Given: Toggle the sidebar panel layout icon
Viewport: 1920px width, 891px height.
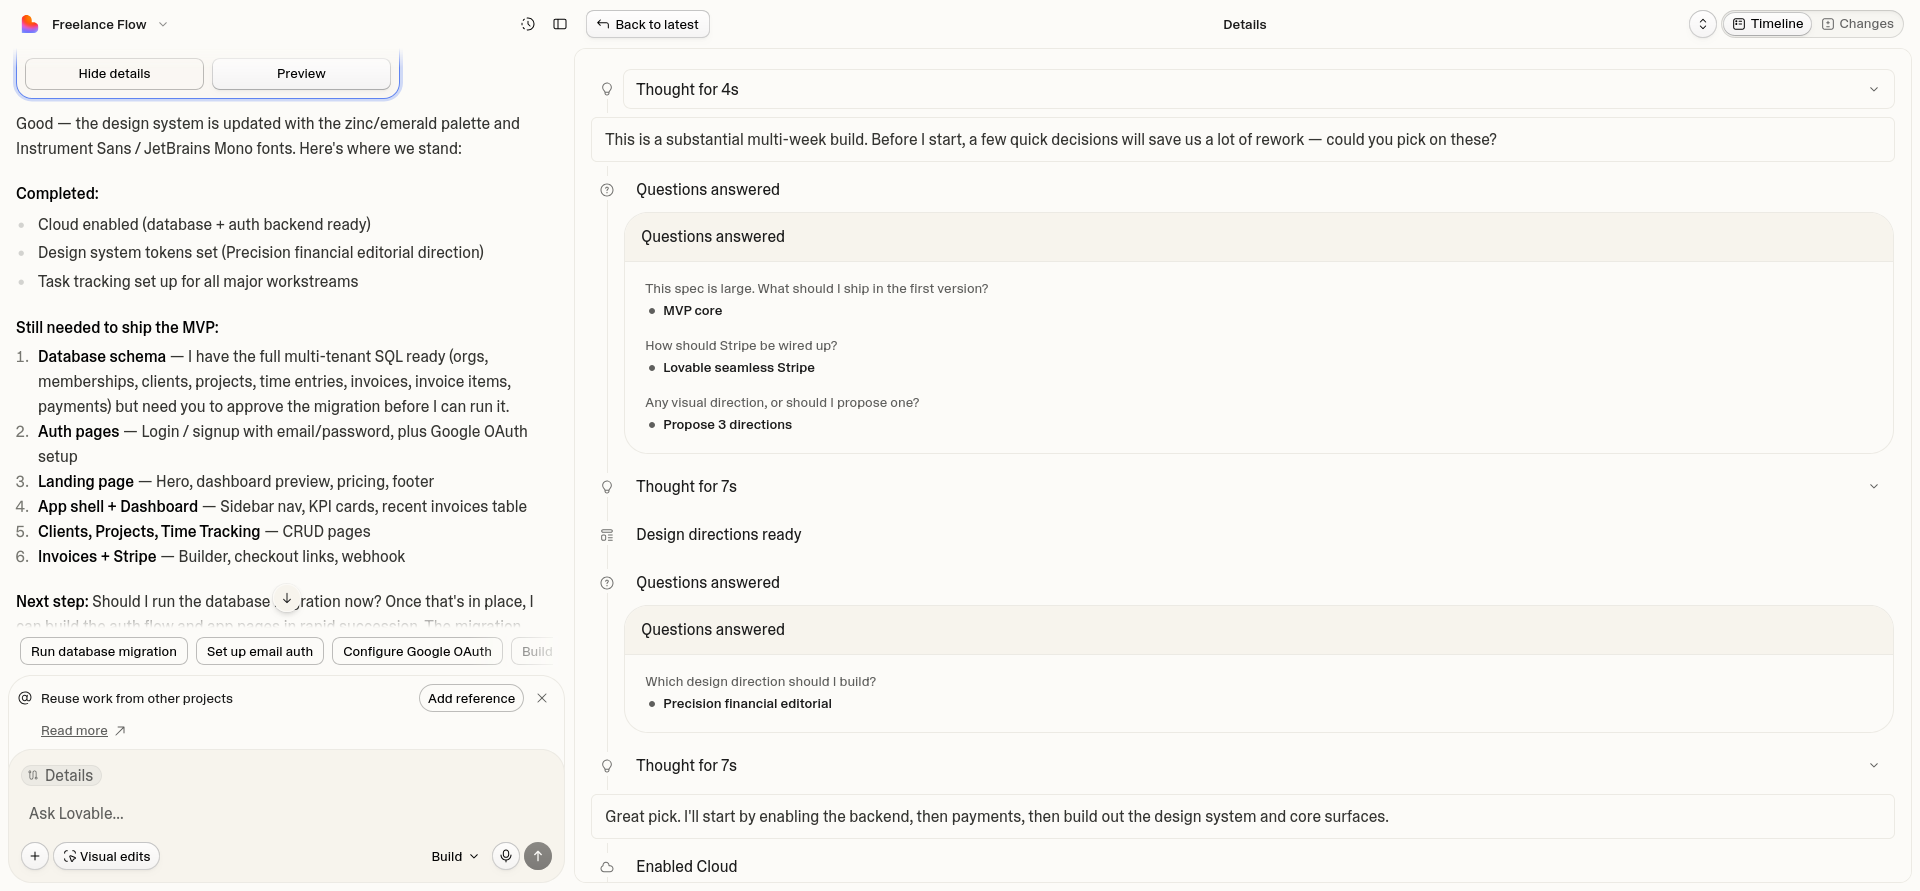Looking at the screenshot, I should point(560,24).
